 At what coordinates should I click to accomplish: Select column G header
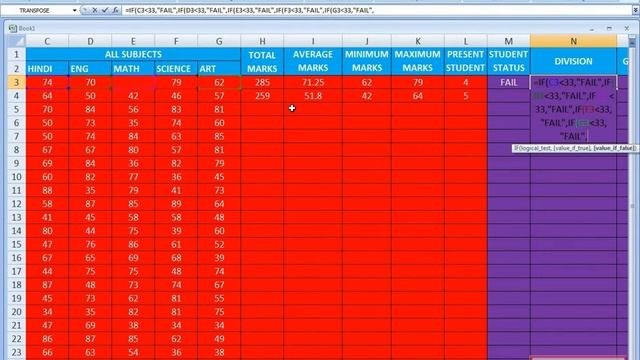point(219,41)
